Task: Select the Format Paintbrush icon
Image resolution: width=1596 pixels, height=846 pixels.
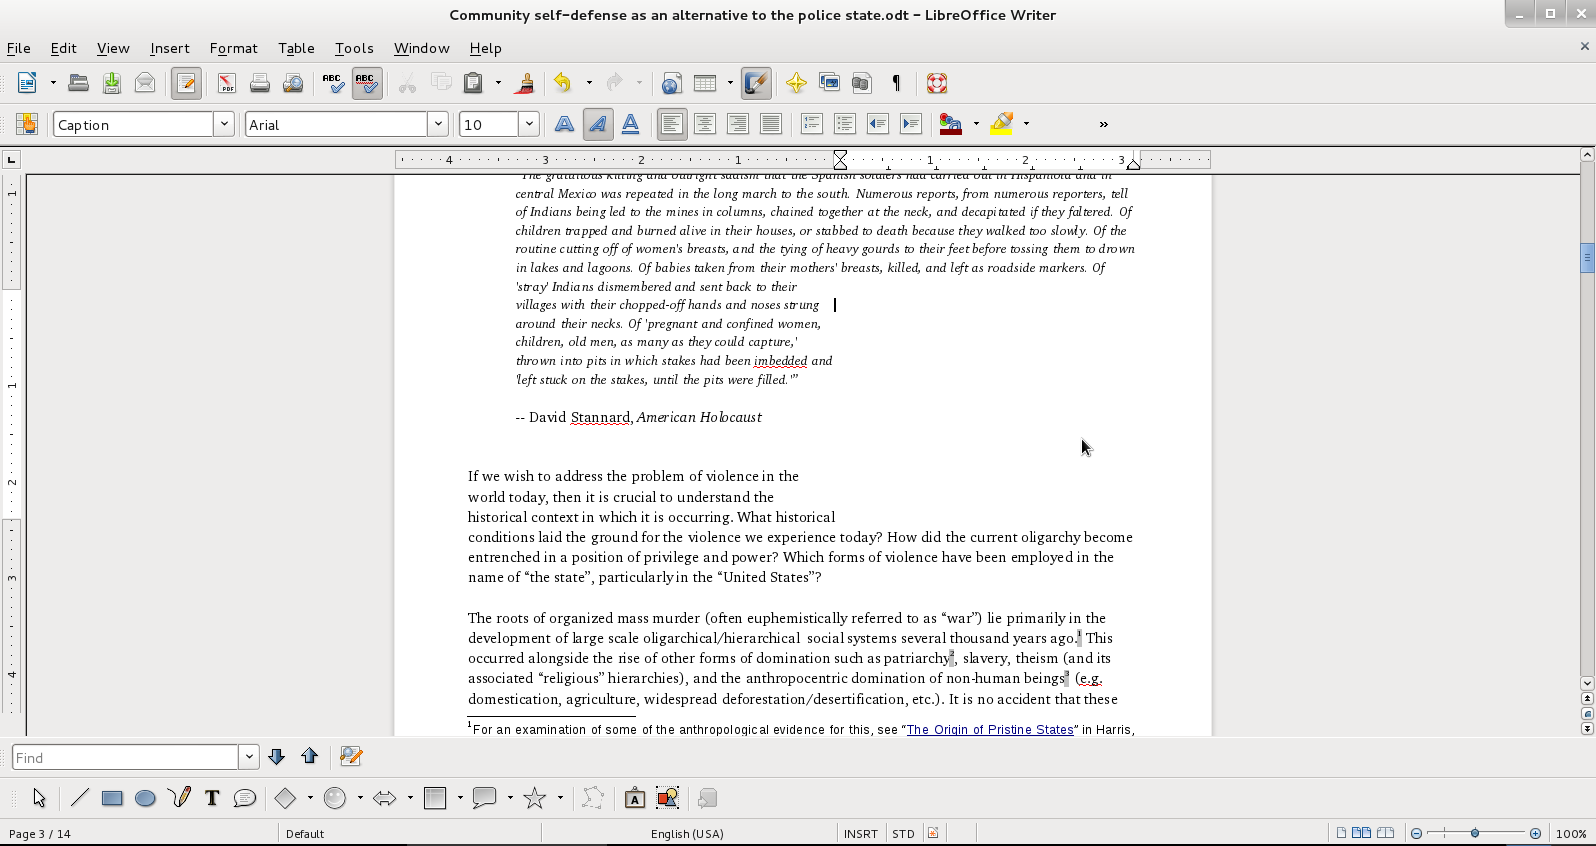Action: 524,83
